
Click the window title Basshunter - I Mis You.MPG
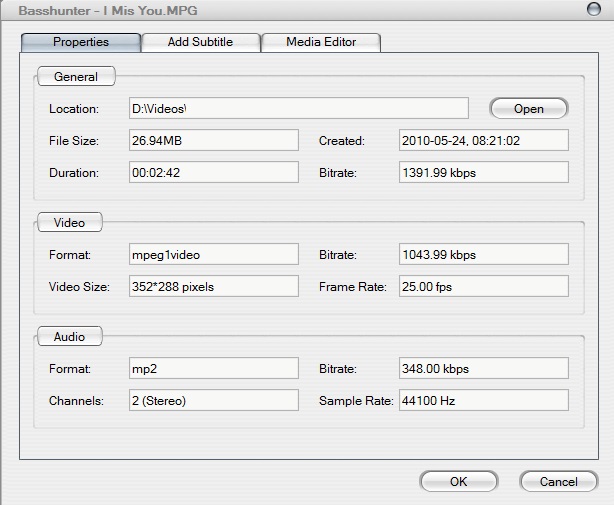click(108, 11)
